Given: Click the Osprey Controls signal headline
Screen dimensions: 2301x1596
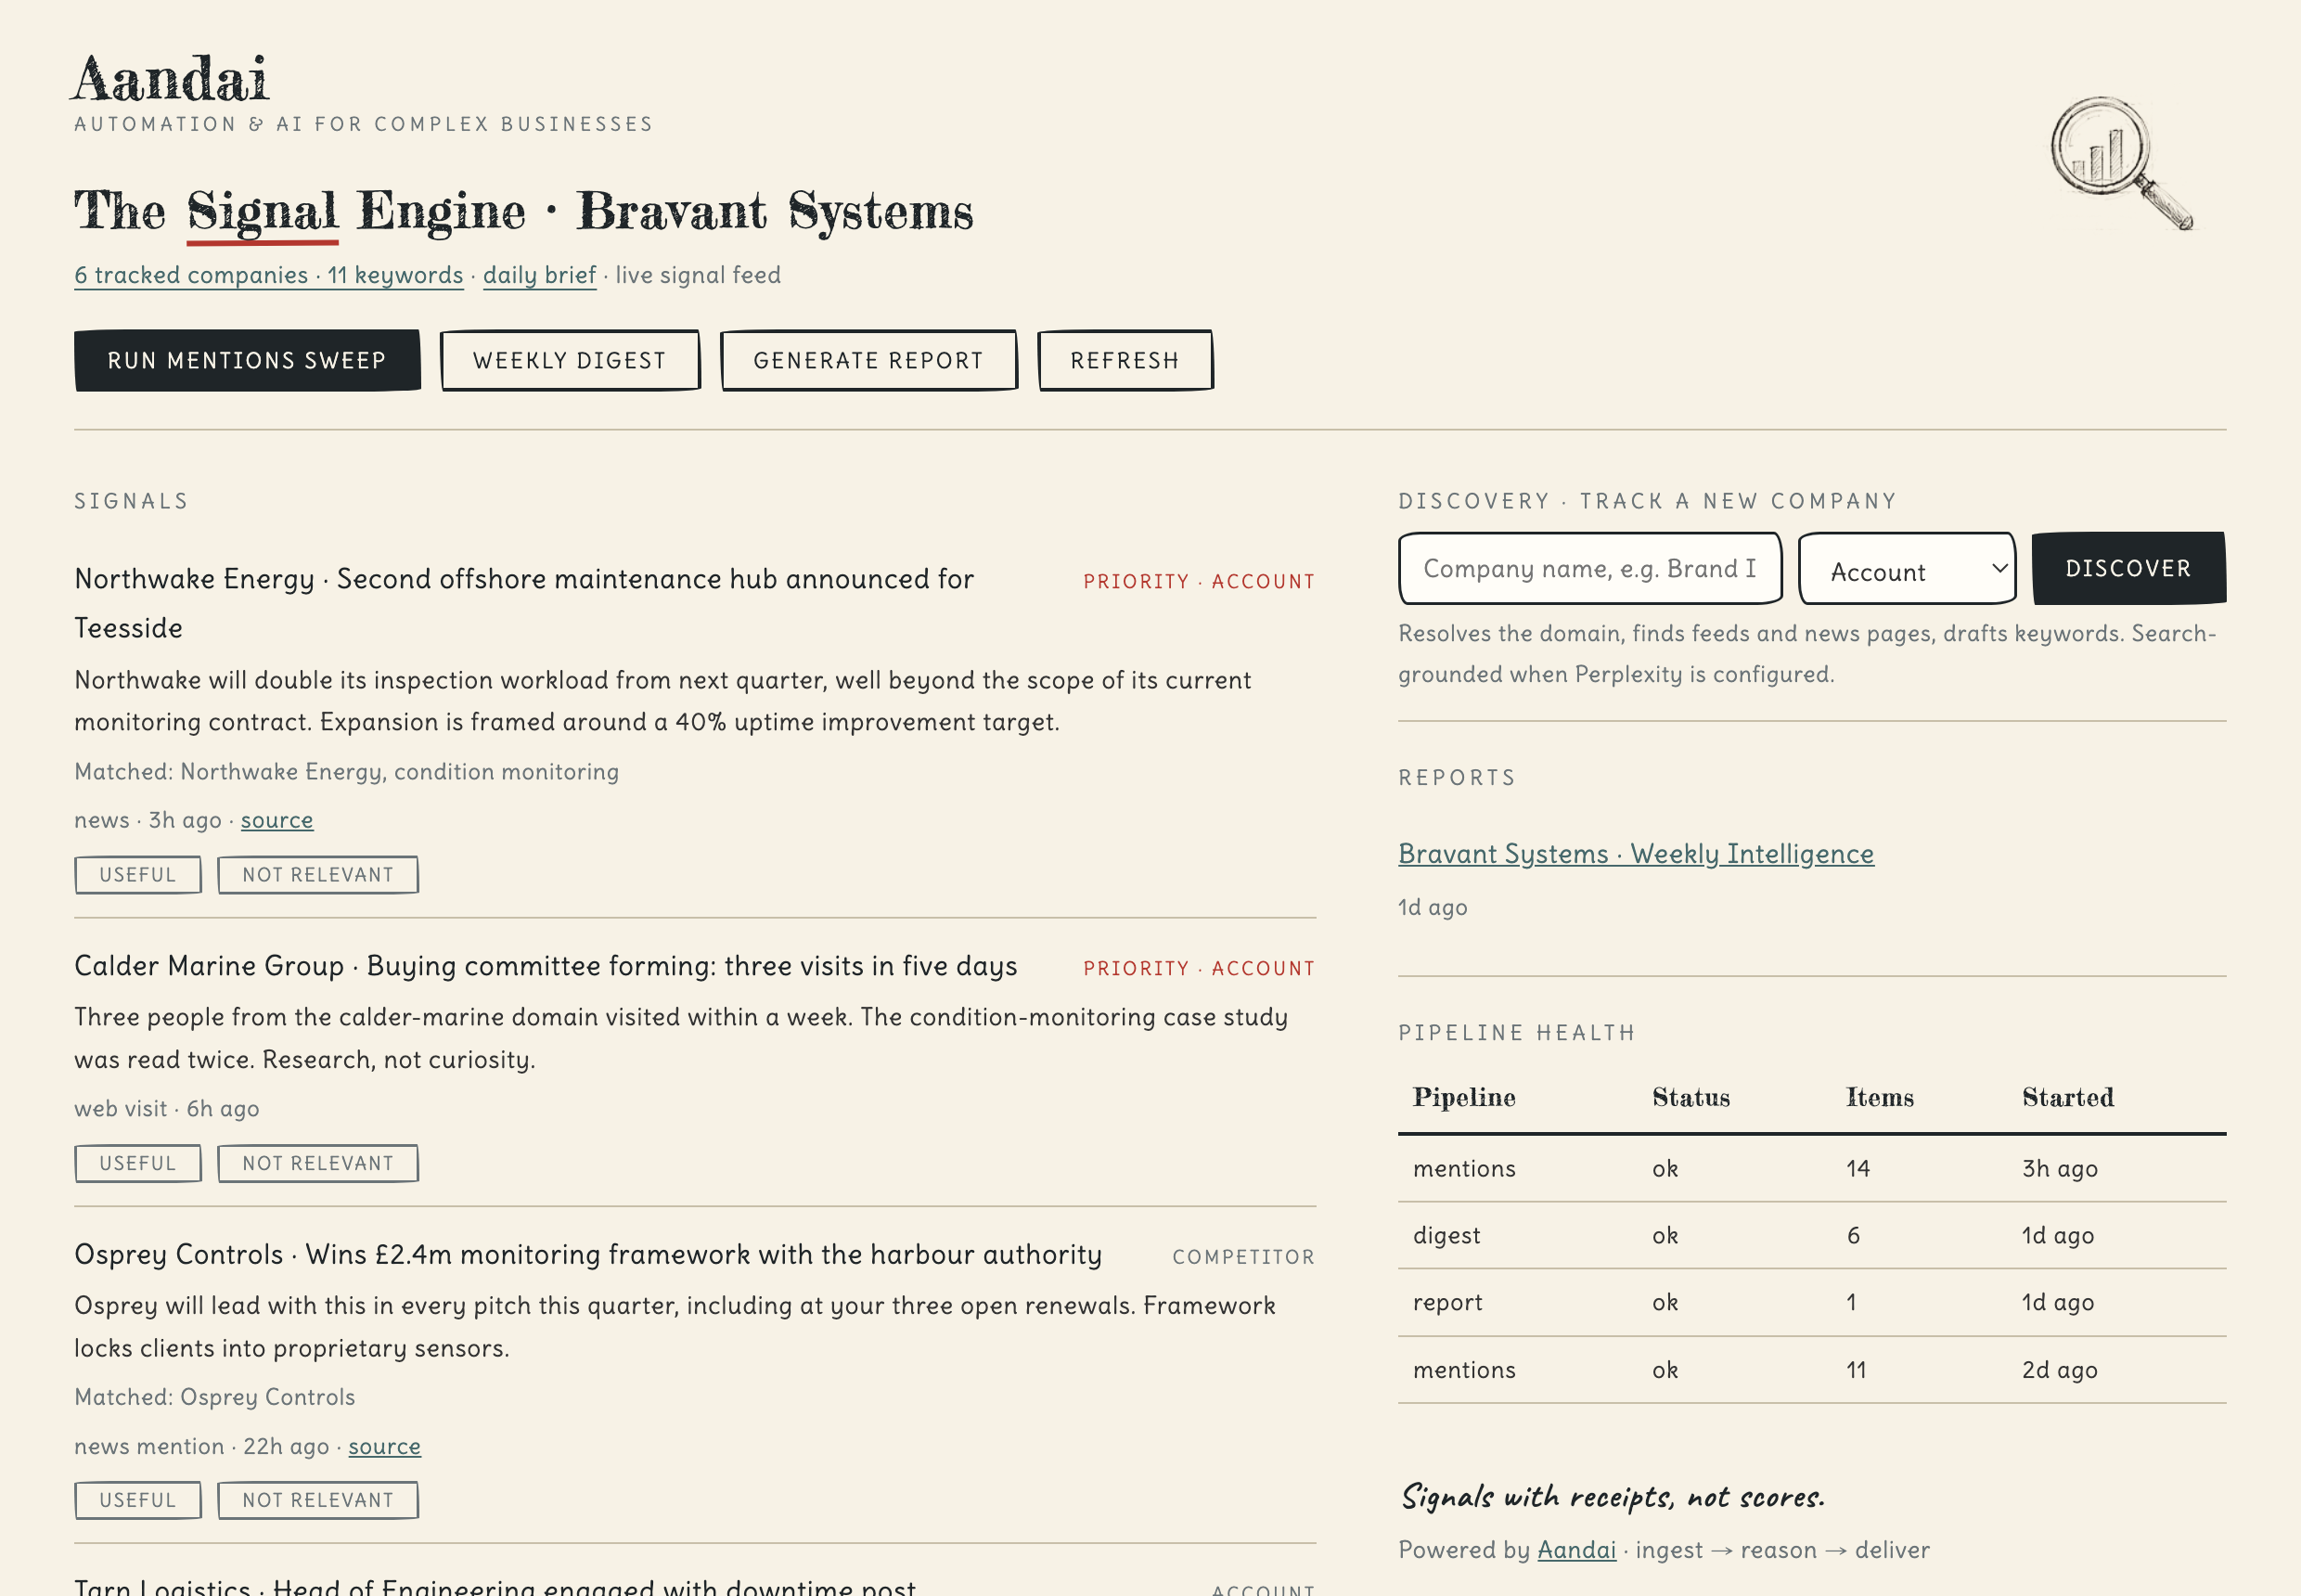Looking at the screenshot, I should point(588,1254).
